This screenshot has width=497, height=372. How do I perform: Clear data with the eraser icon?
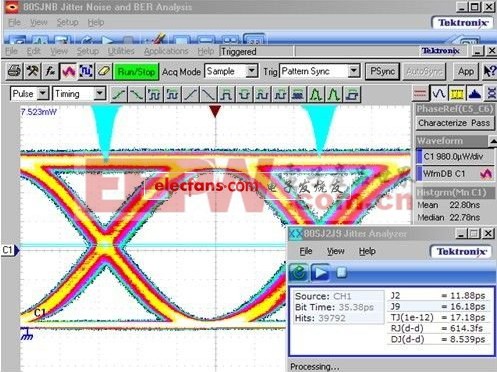tap(104, 71)
